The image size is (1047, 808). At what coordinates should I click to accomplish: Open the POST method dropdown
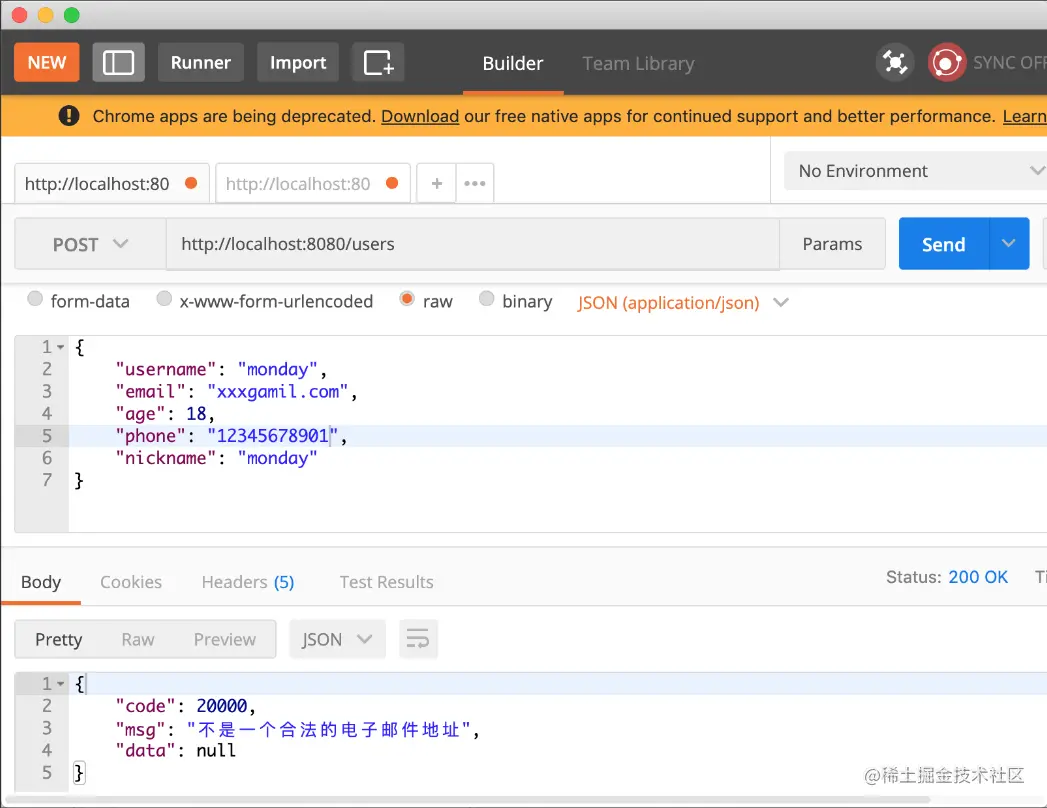90,244
